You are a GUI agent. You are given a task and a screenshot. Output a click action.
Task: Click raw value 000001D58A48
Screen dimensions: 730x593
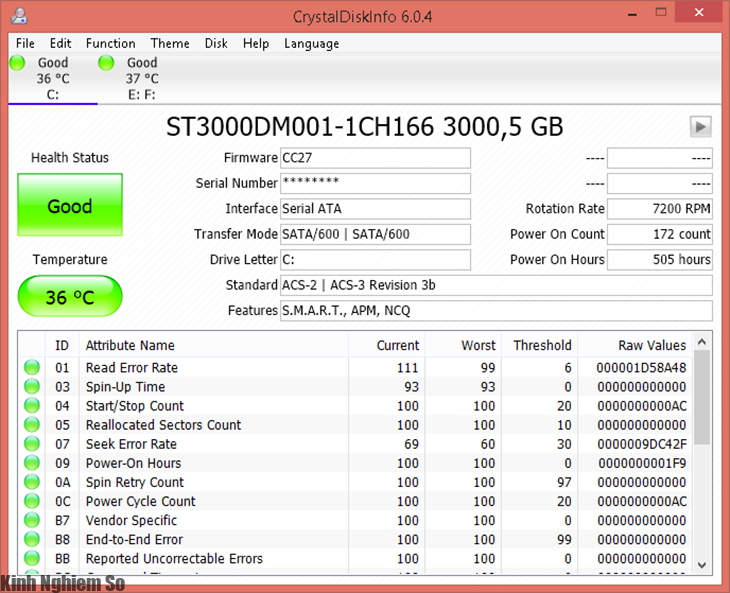pos(641,368)
